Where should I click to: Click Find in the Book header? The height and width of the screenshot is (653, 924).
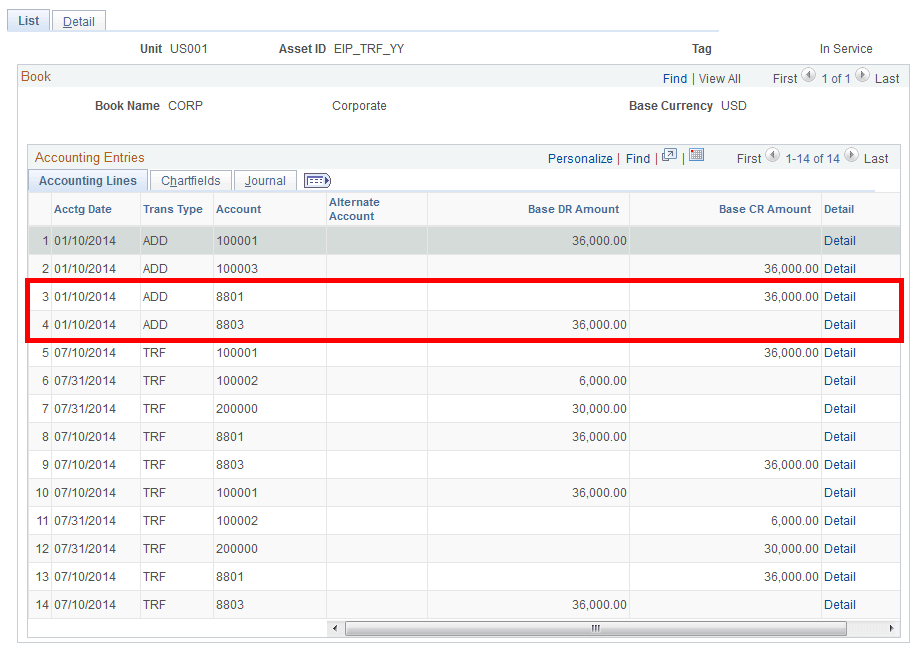[675, 78]
